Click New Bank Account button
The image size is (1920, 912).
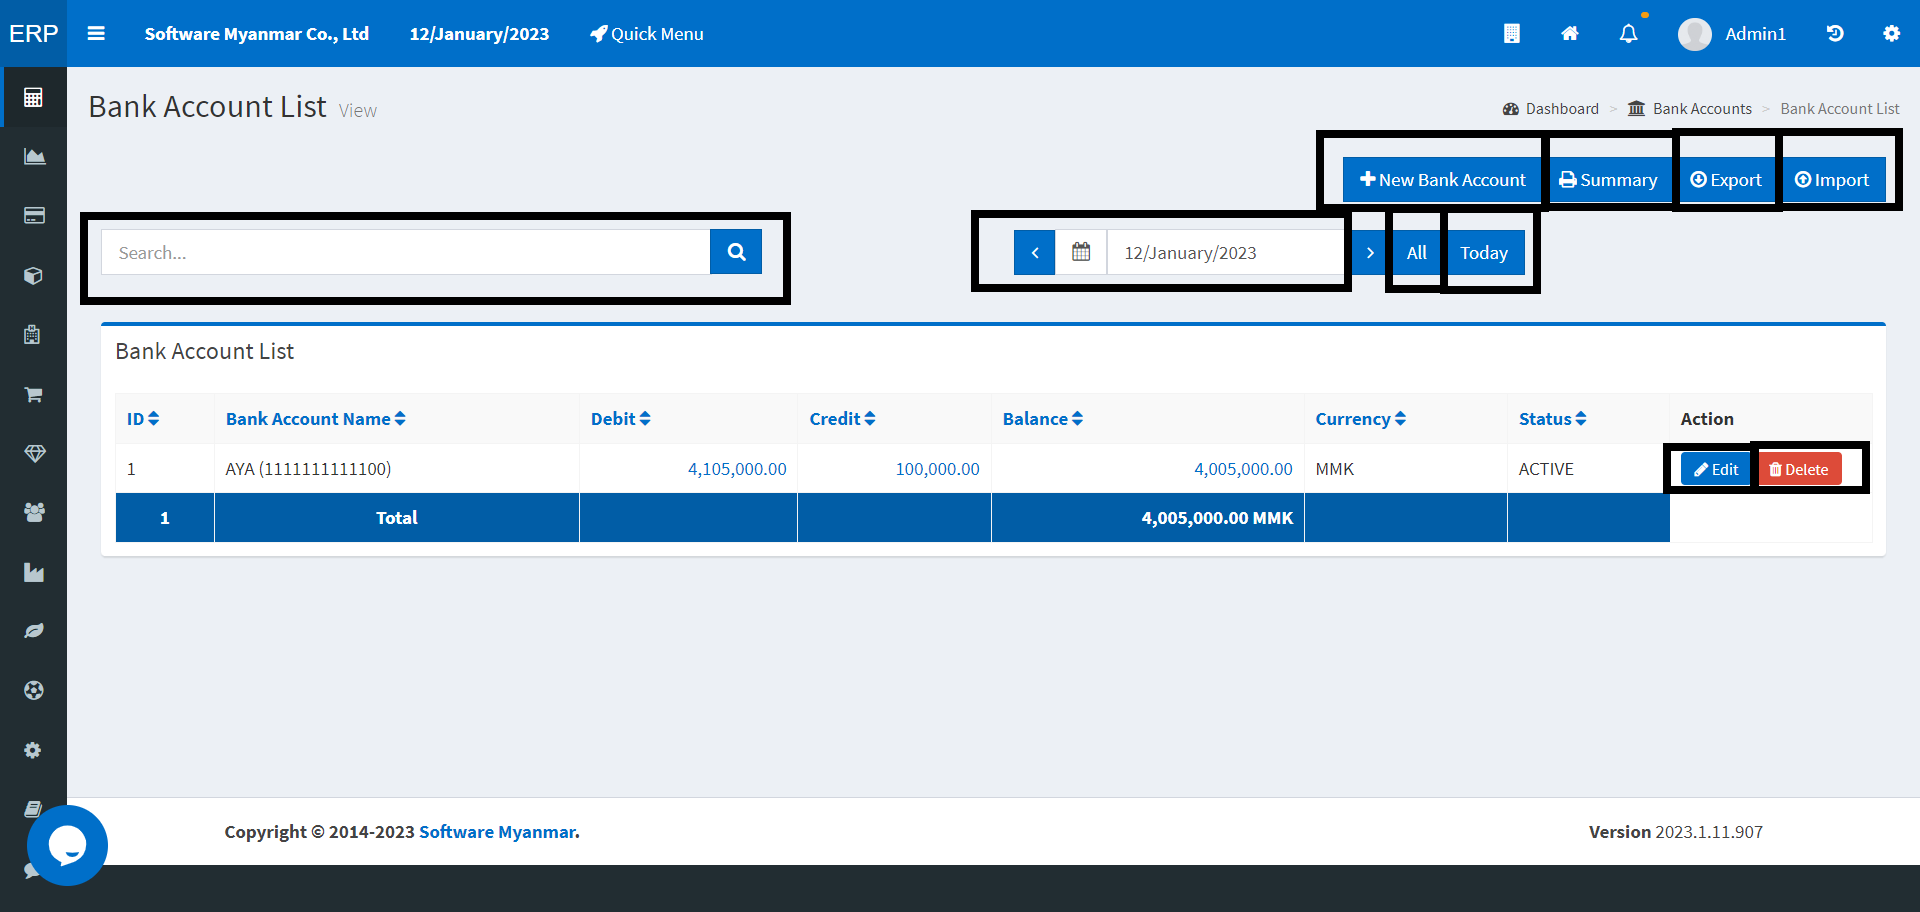click(1442, 180)
